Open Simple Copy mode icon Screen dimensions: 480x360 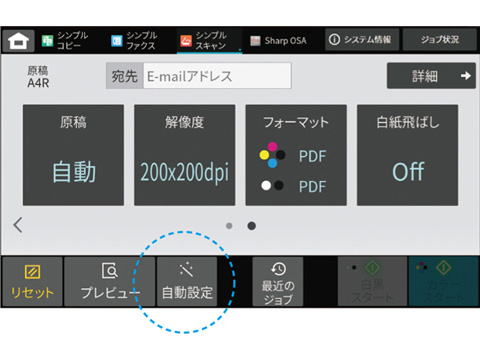47,41
